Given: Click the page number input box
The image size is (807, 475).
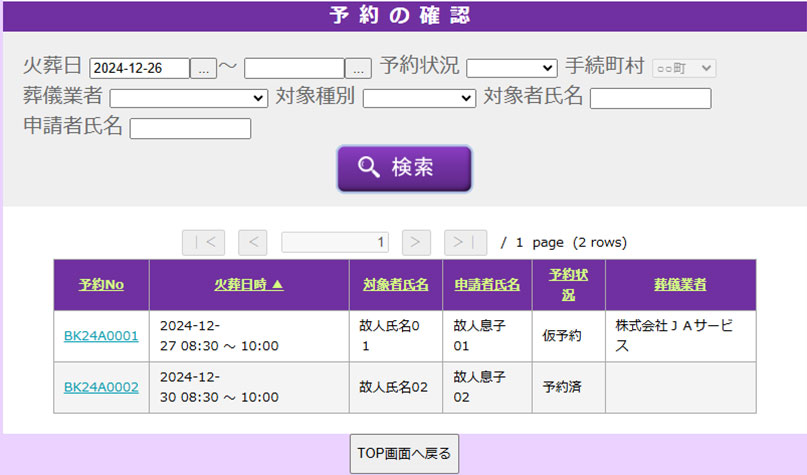Looking at the screenshot, I should point(335,242).
